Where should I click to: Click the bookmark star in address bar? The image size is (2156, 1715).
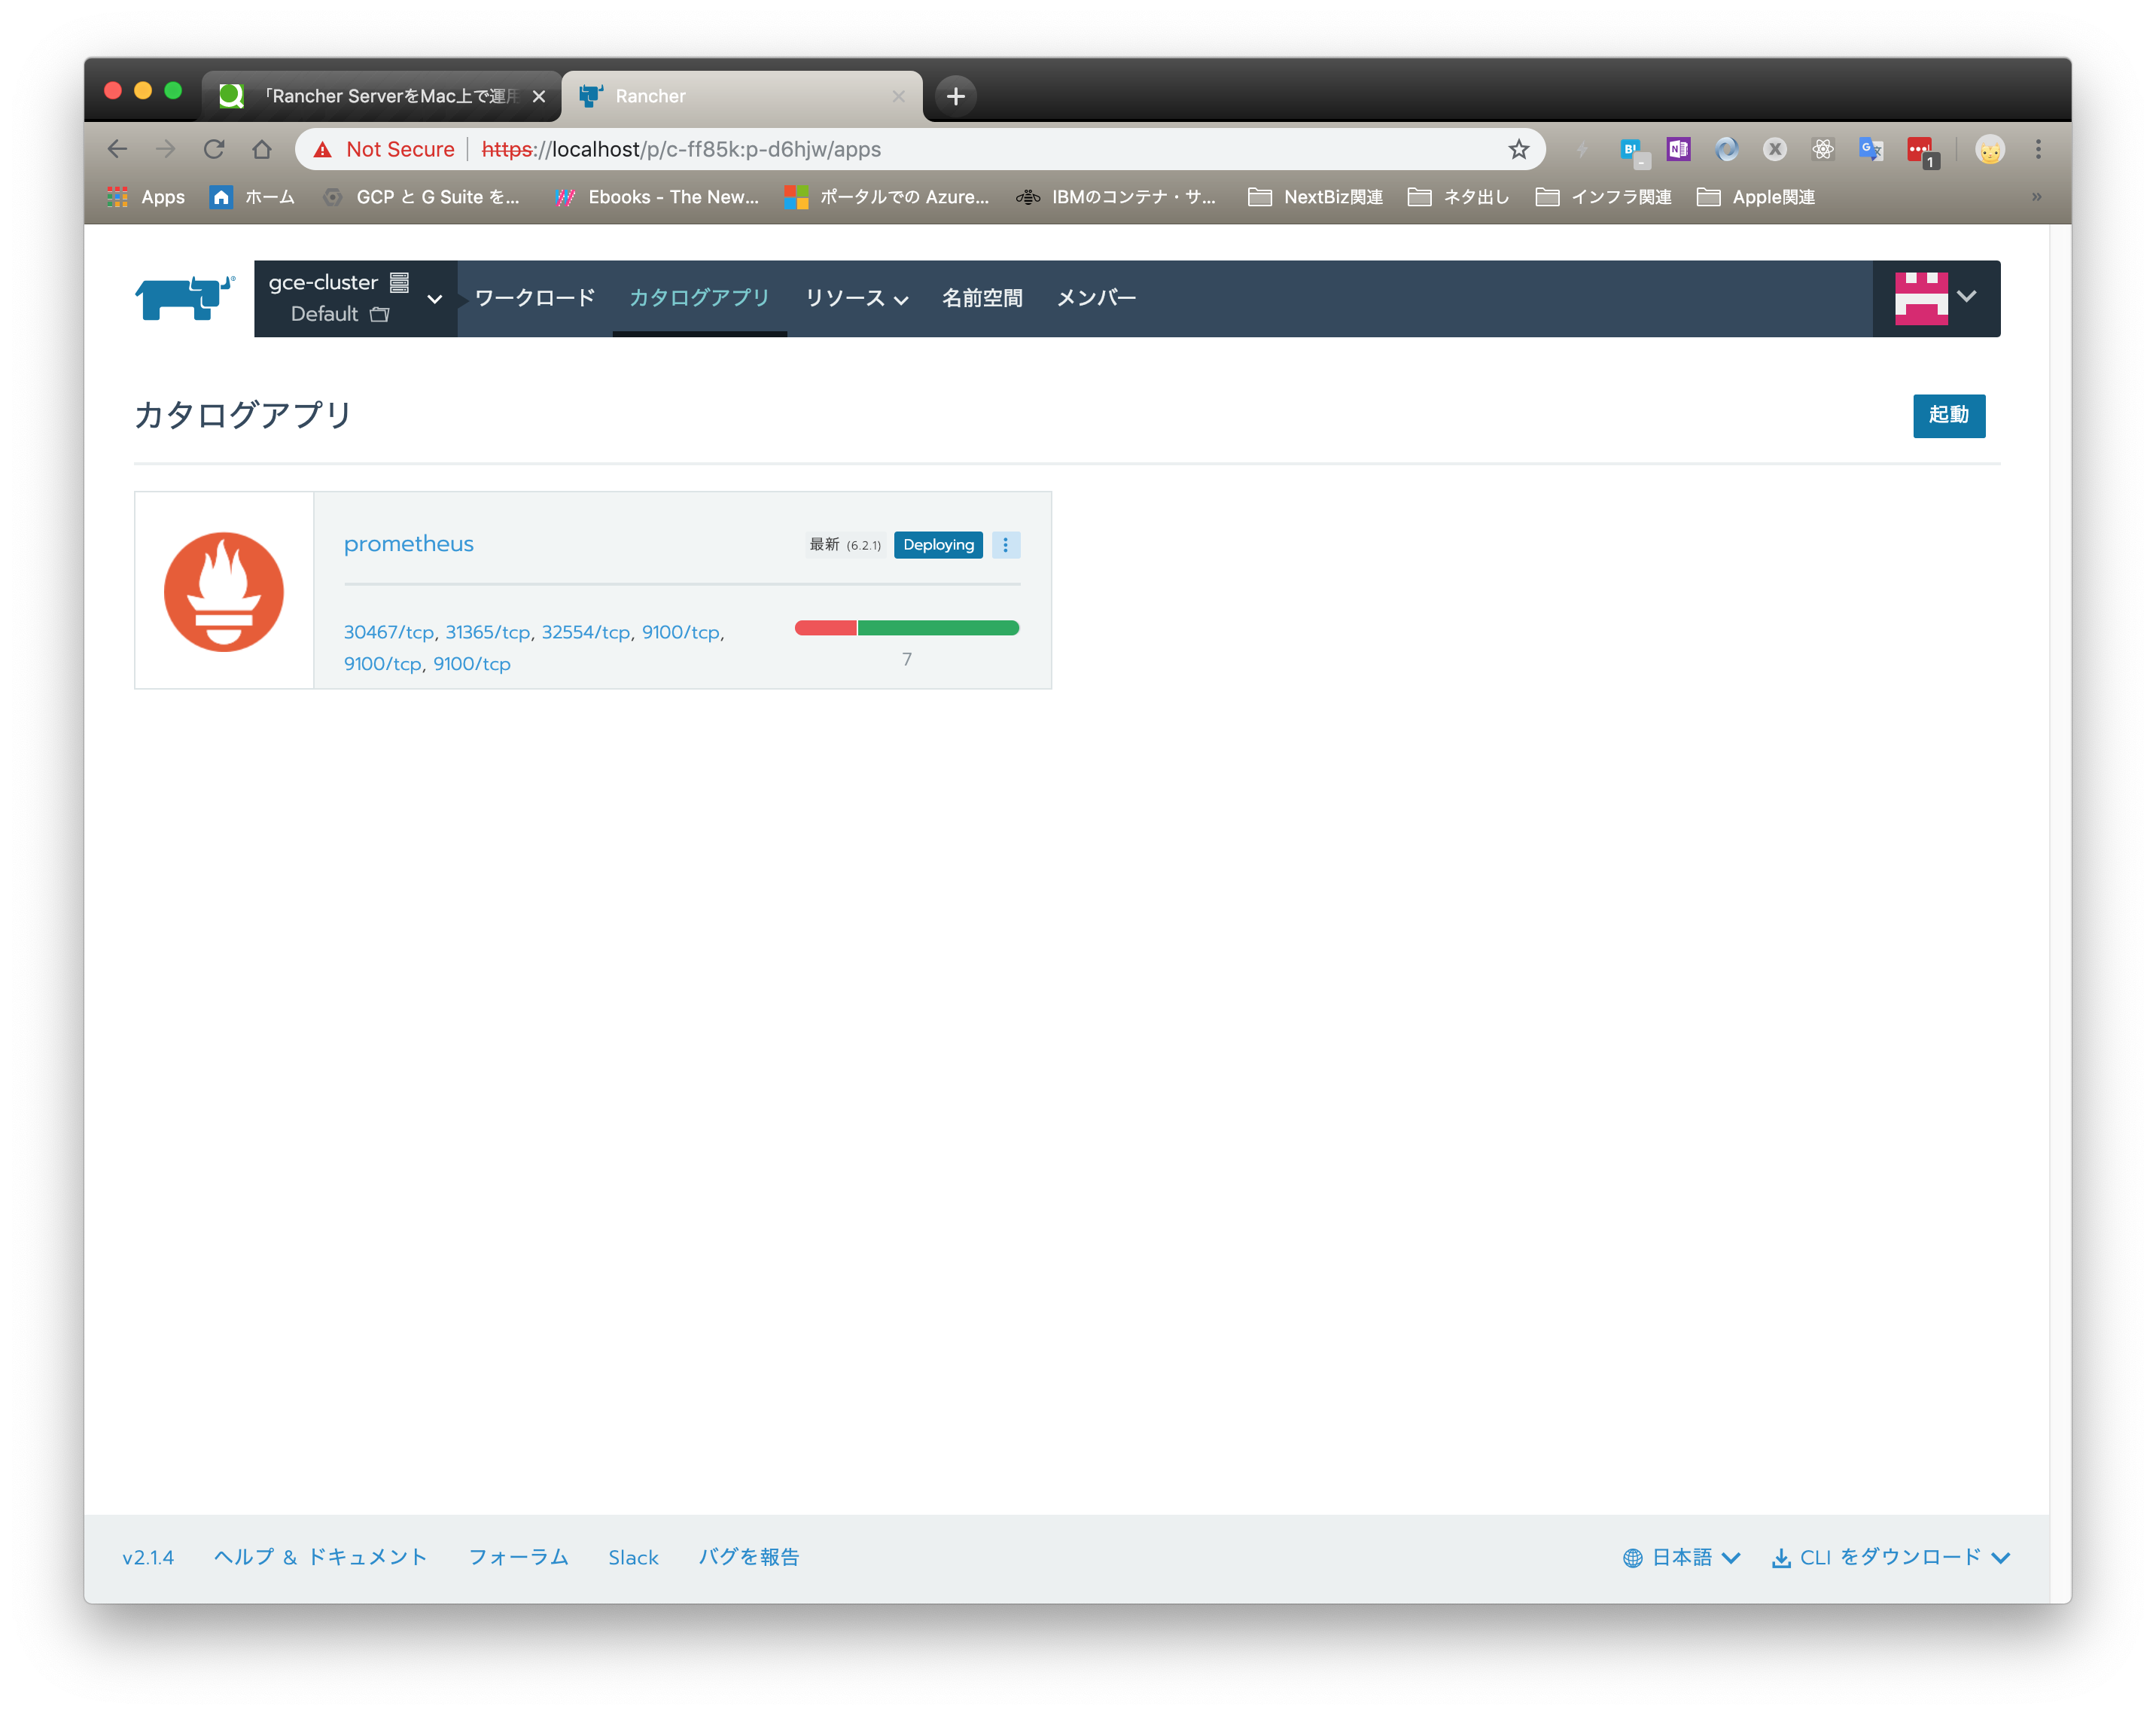tap(1518, 148)
